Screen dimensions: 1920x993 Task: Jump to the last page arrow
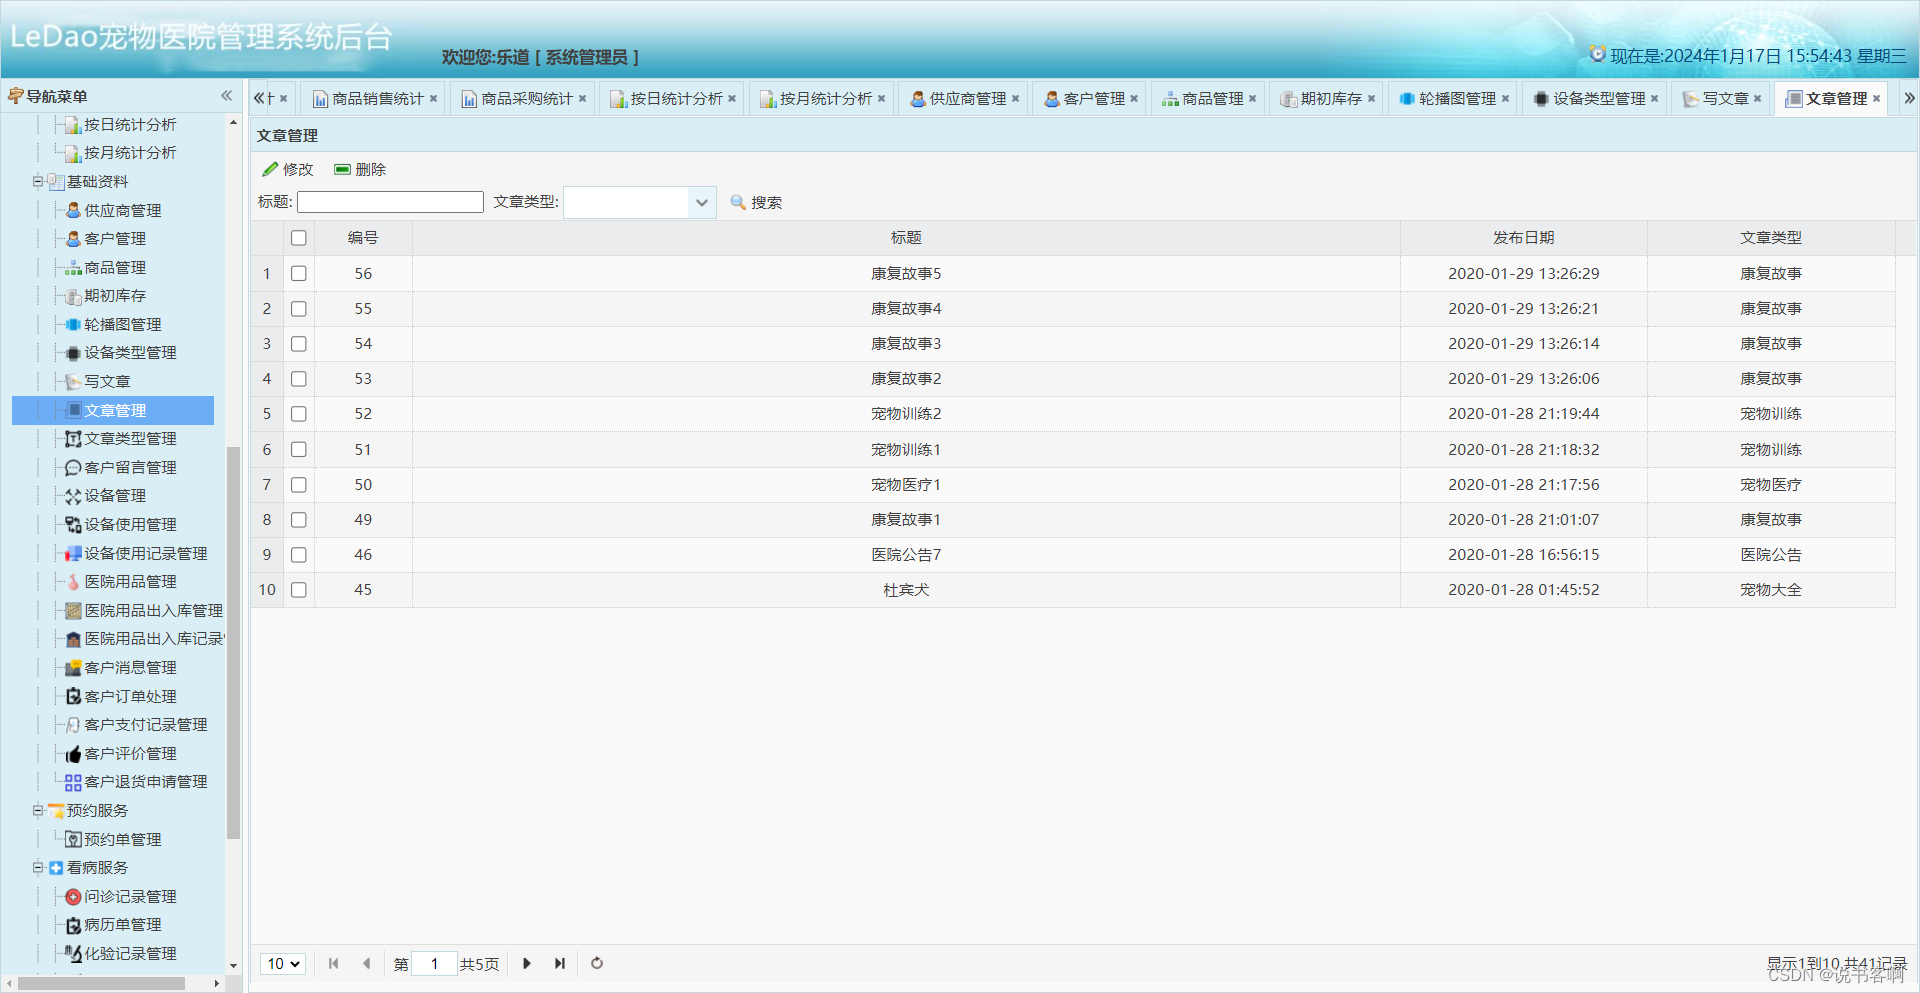[560, 964]
